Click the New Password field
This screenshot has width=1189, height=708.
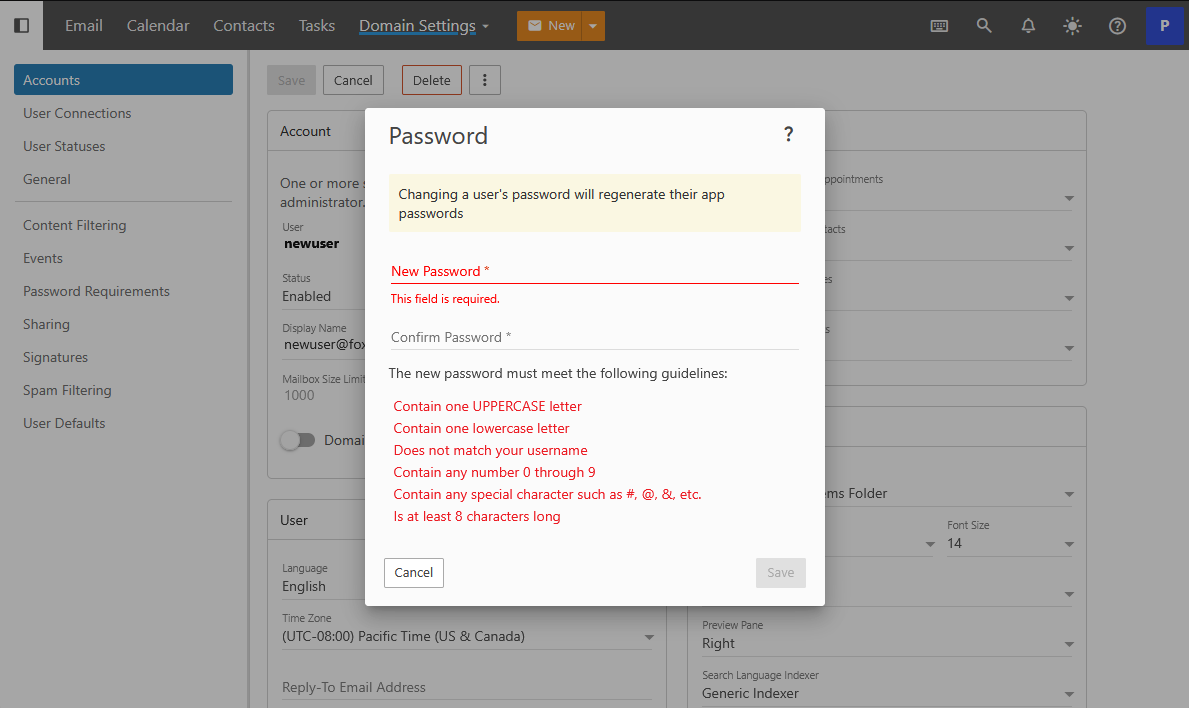pos(594,271)
